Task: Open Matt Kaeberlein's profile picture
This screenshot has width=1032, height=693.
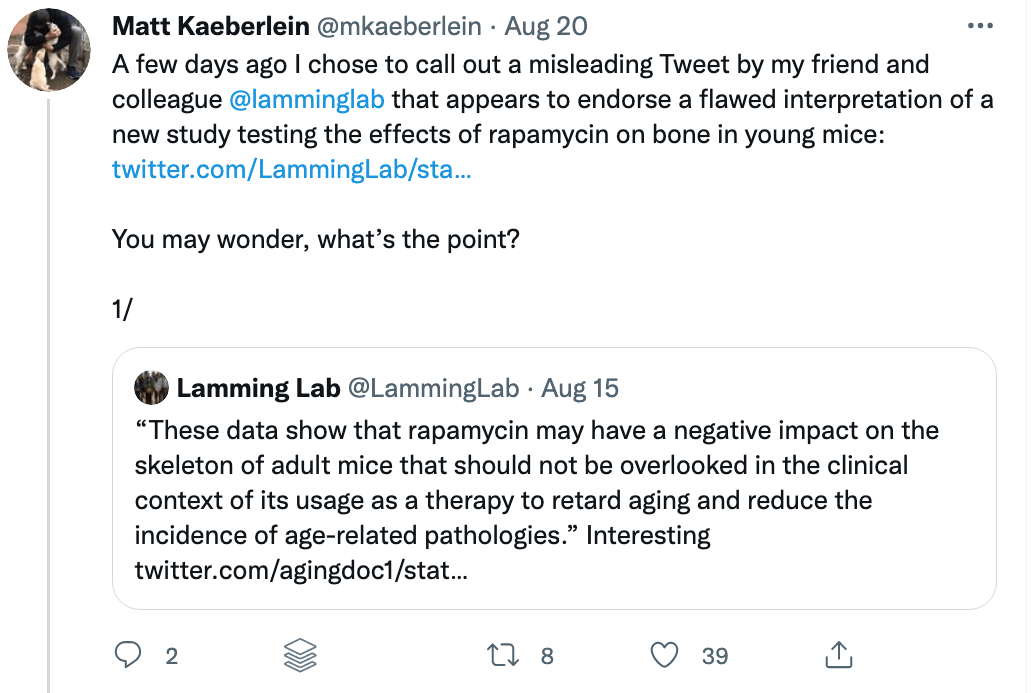Action: tap(49, 50)
